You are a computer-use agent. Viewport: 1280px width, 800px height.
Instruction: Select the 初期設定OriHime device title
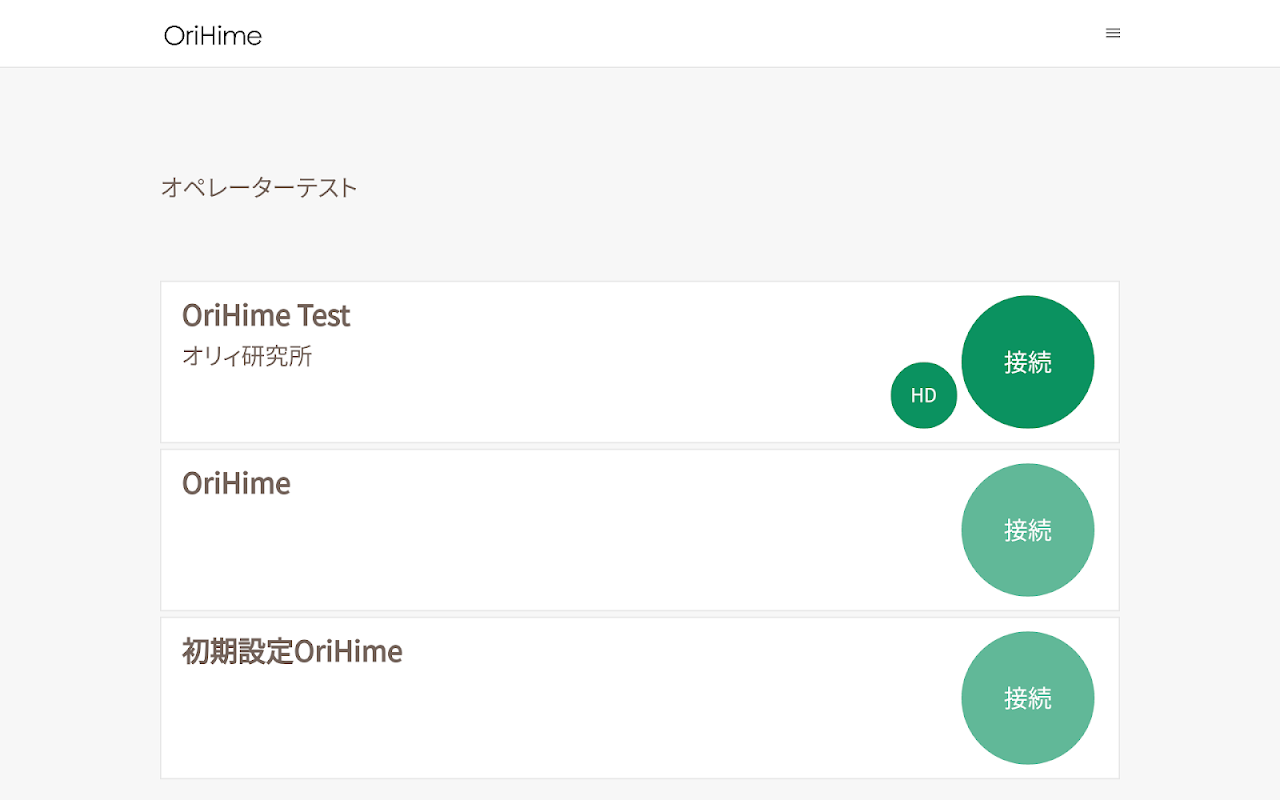click(292, 651)
